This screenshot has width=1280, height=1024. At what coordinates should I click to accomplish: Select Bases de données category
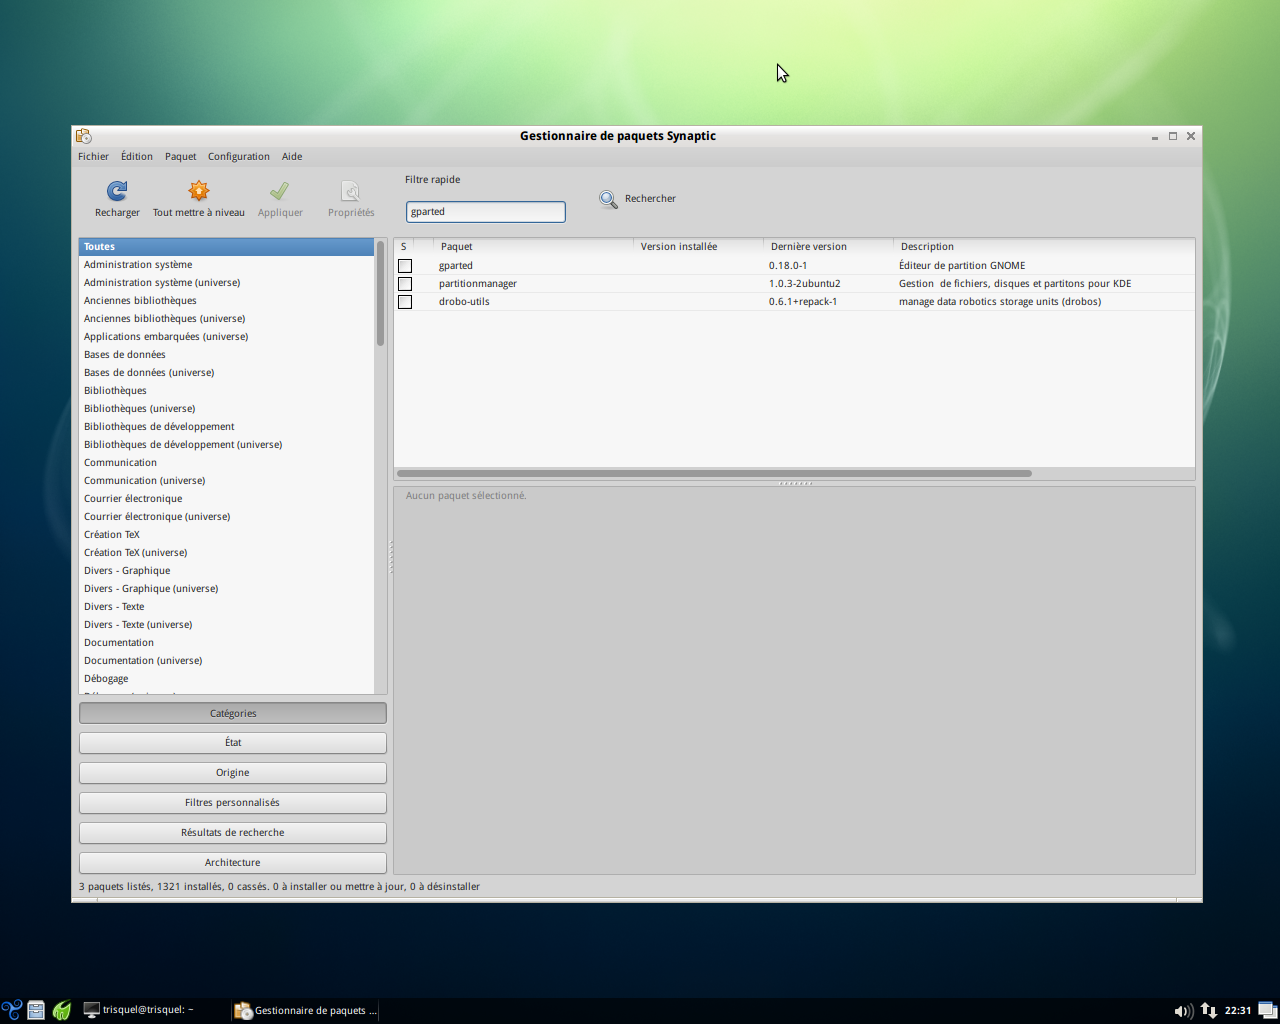pyautogui.click(x=226, y=355)
